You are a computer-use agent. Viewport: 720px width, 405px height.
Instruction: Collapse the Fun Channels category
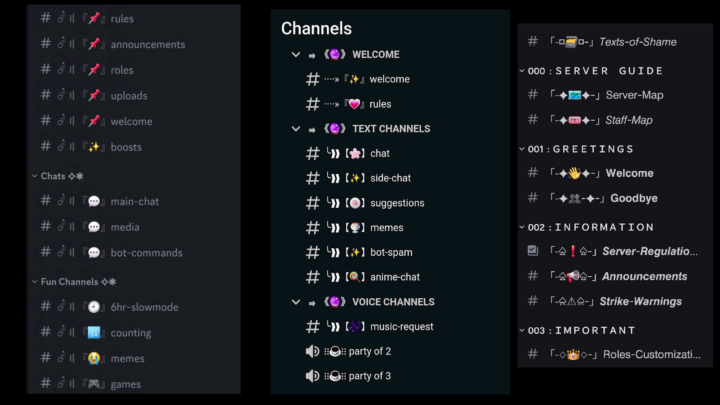coord(35,282)
